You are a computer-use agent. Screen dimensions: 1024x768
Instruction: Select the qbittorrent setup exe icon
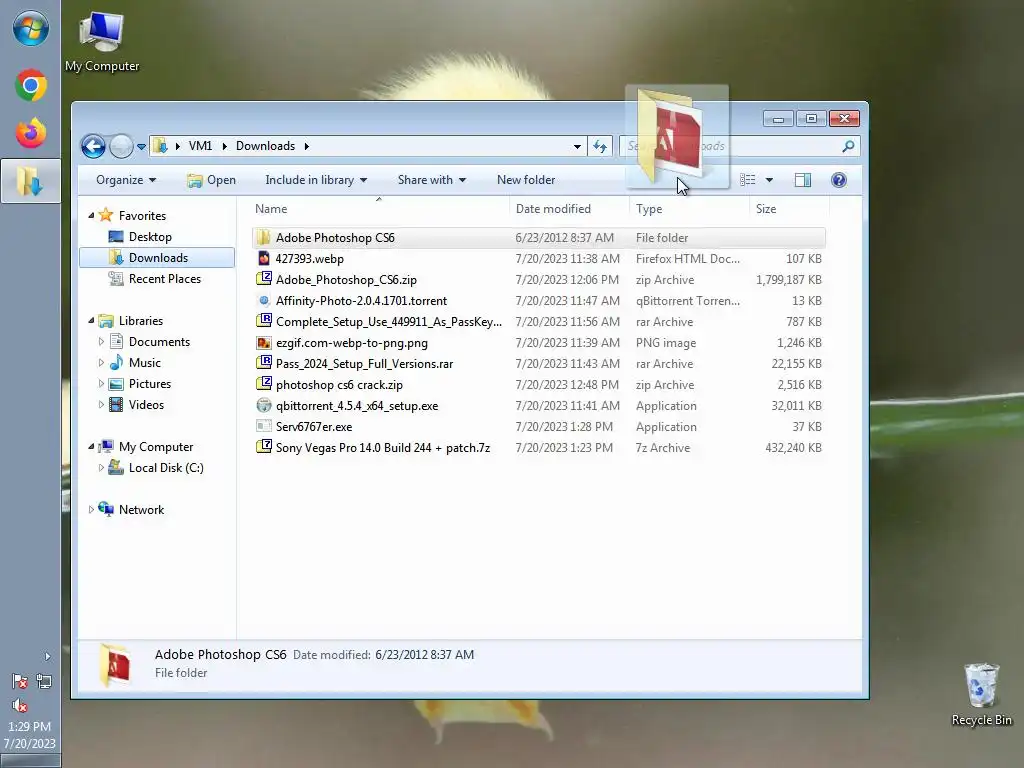coord(263,406)
